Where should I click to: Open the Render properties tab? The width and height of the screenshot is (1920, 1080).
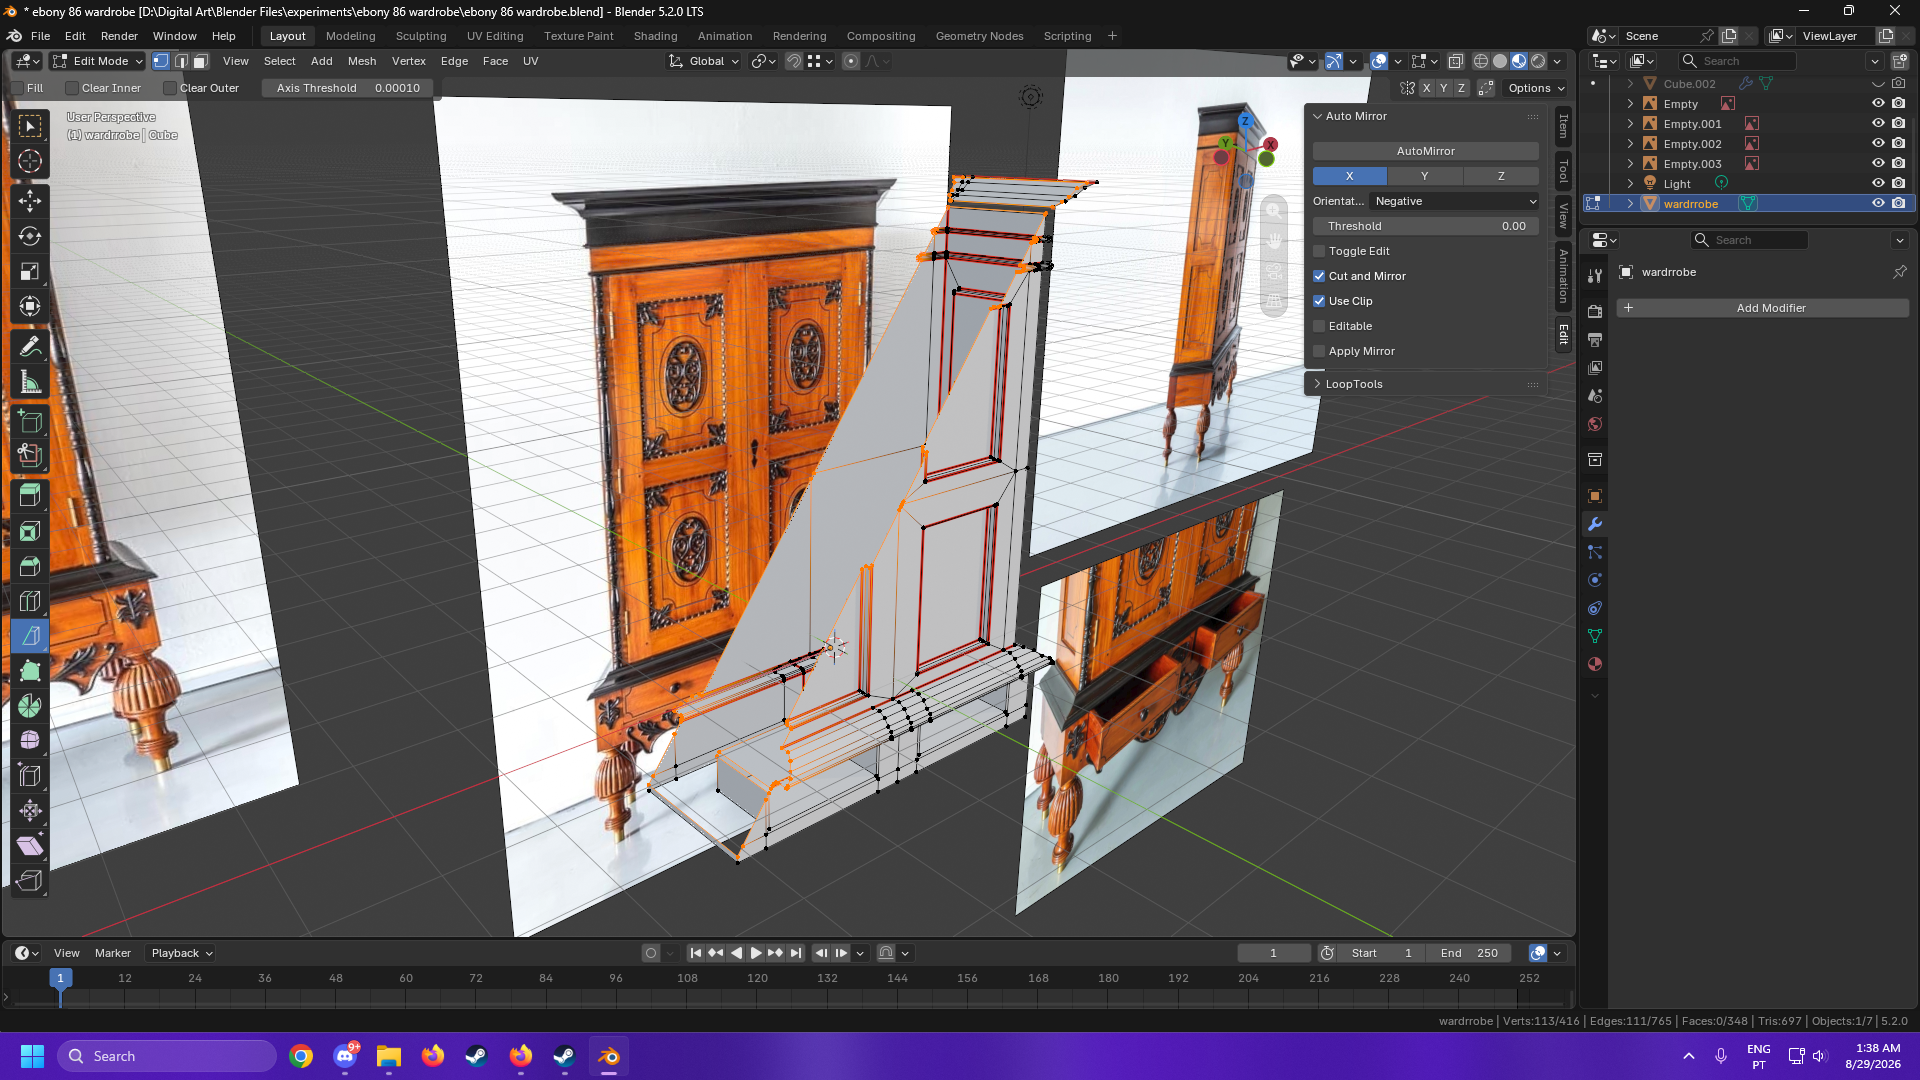coord(1595,312)
